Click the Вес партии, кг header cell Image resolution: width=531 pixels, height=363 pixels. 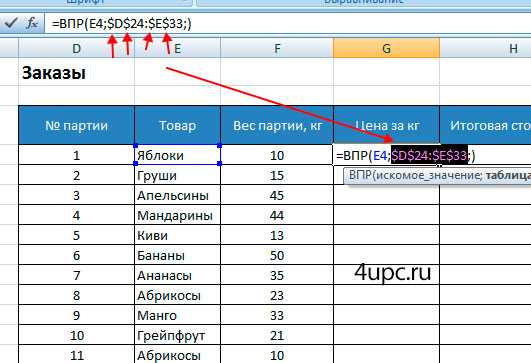click(x=277, y=125)
